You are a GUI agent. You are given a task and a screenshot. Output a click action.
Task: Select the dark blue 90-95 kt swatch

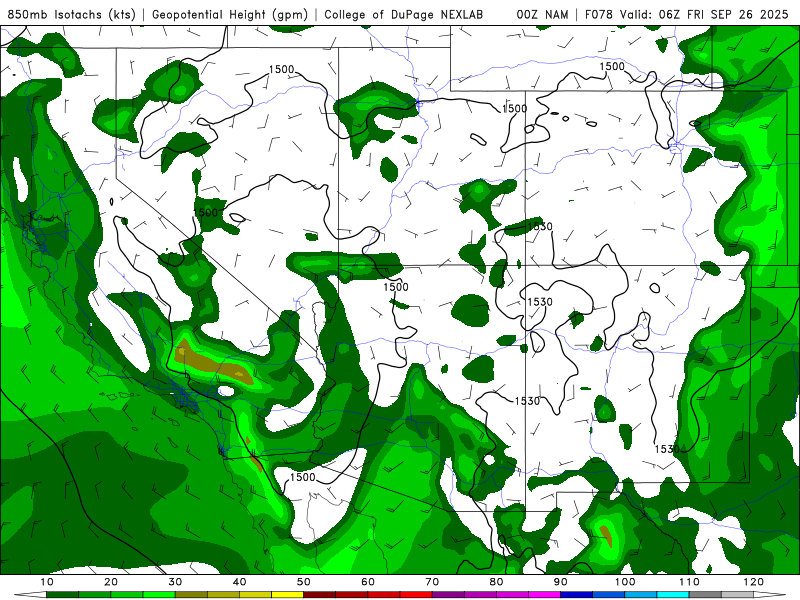coord(577,595)
